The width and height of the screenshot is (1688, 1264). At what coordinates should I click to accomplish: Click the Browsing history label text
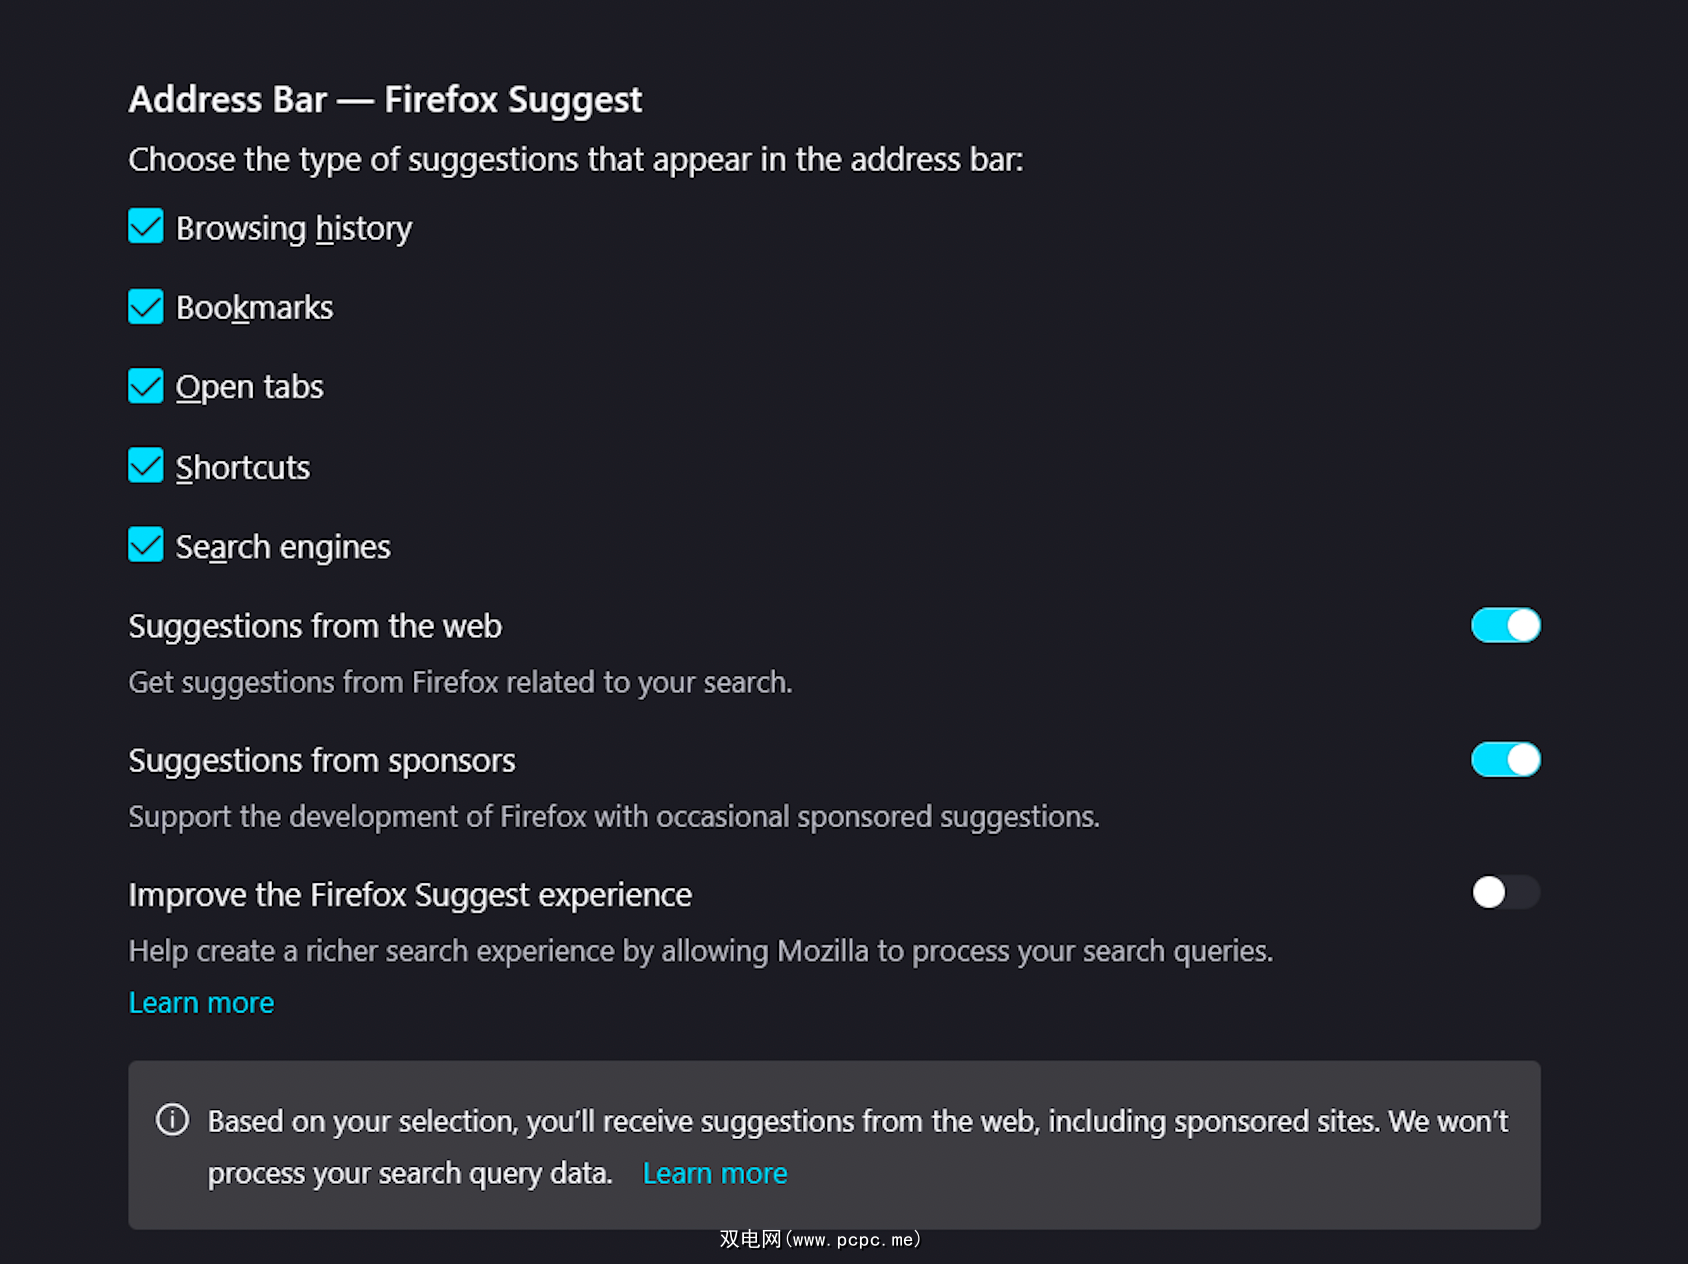pos(293,229)
